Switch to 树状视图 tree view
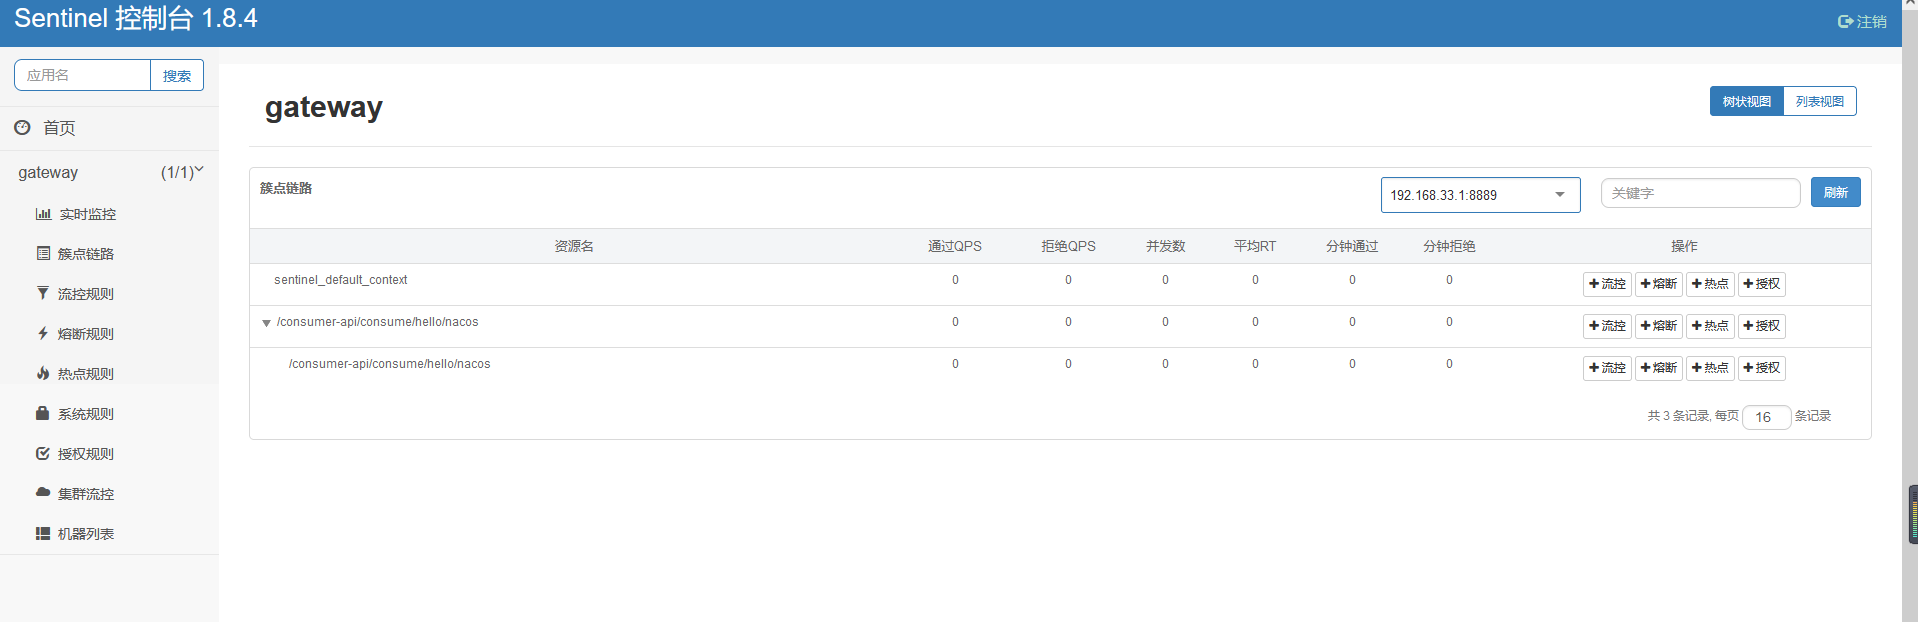The image size is (1918, 622). [x=1746, y=102]
